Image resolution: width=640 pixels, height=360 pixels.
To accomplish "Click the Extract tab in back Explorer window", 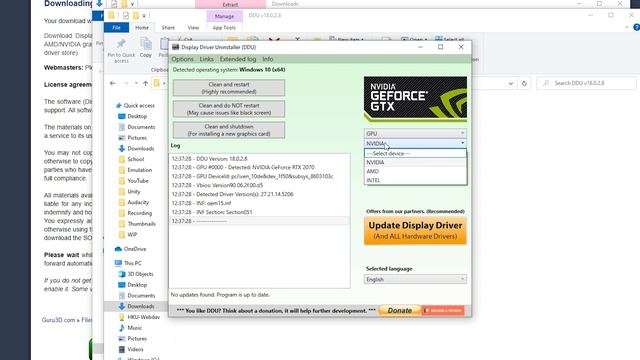I will point(230,4).
